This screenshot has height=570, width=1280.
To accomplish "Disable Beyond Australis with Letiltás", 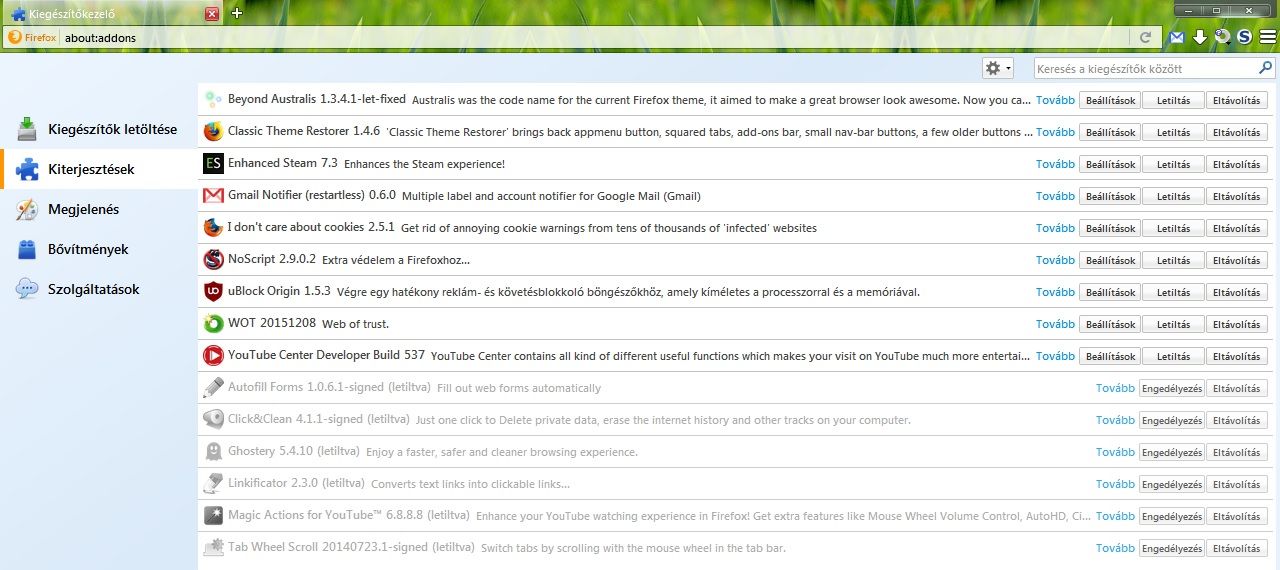I will click(1173, 101).
